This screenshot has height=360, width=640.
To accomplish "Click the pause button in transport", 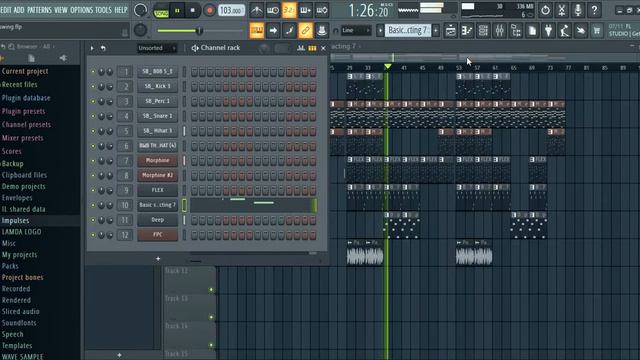I will pyautogui.click(x=177, y=11).
